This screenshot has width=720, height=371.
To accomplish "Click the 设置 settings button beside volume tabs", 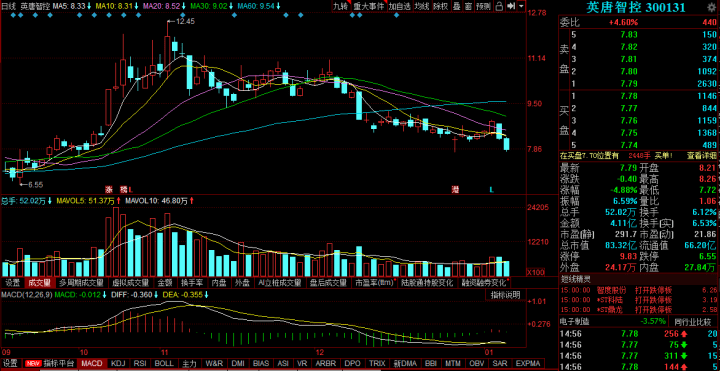I will [x=12, y=282].
